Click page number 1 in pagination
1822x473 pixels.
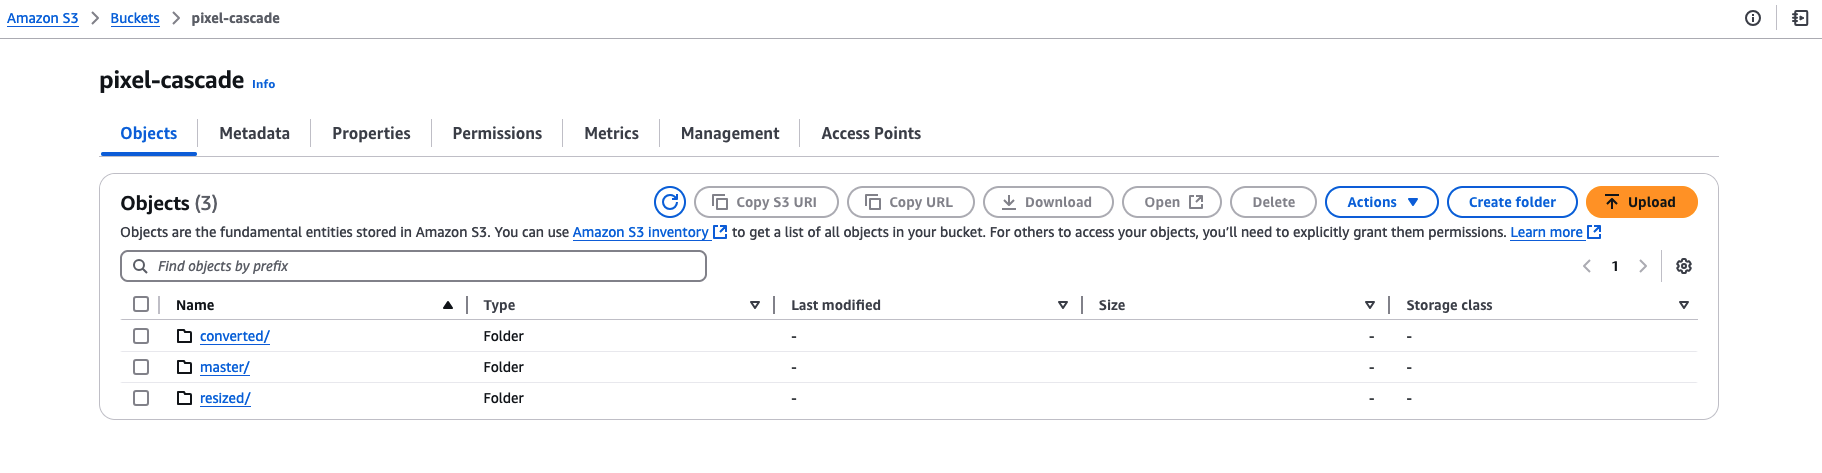click(x=1615, y=266)
